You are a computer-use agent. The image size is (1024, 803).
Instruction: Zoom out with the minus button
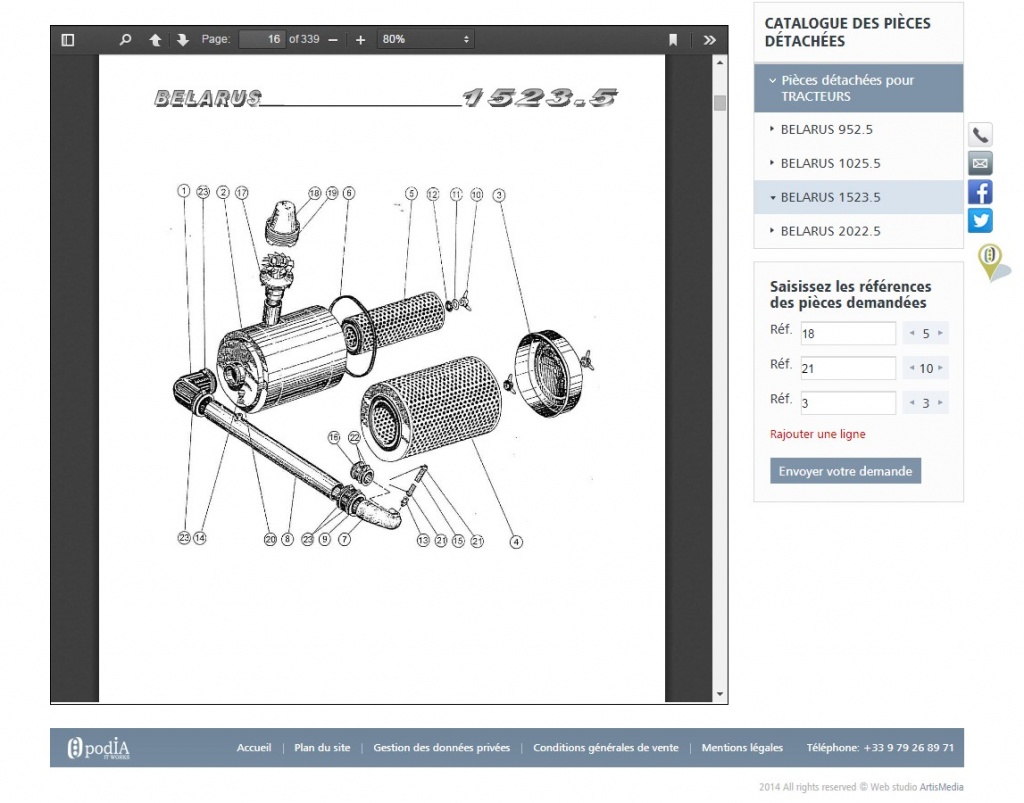[x=333, y=40]
